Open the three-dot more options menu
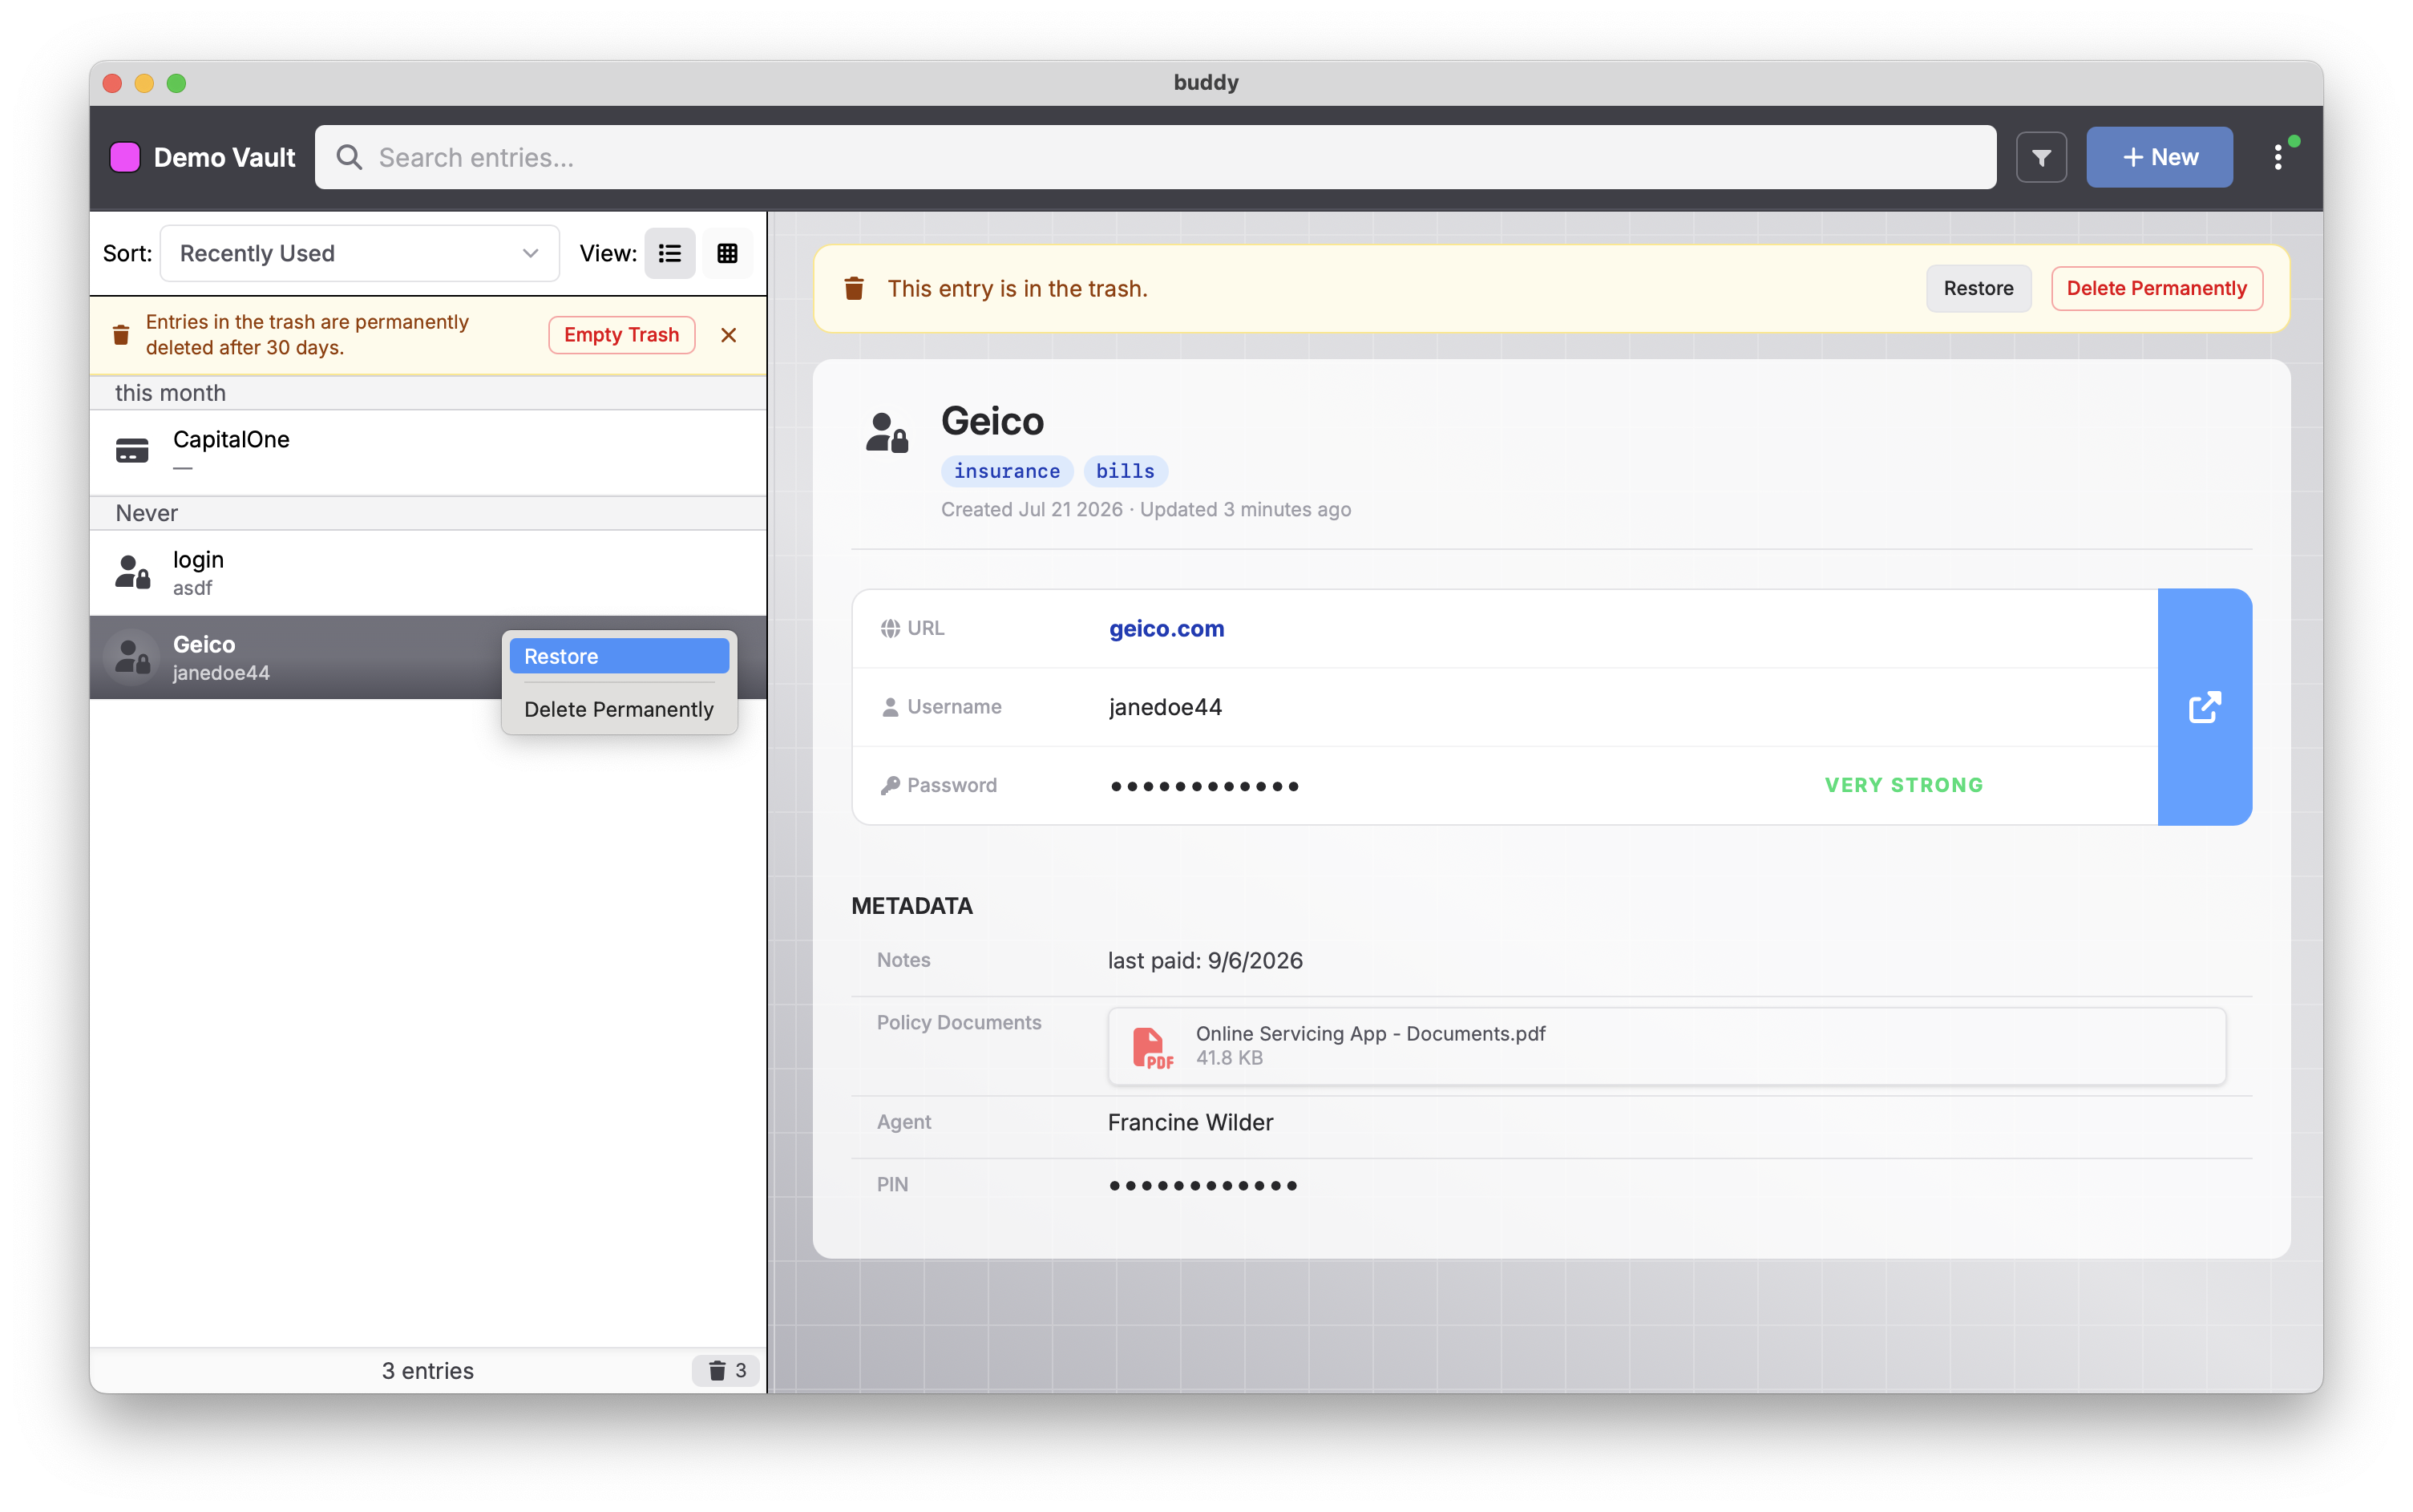 [2278, 157]
